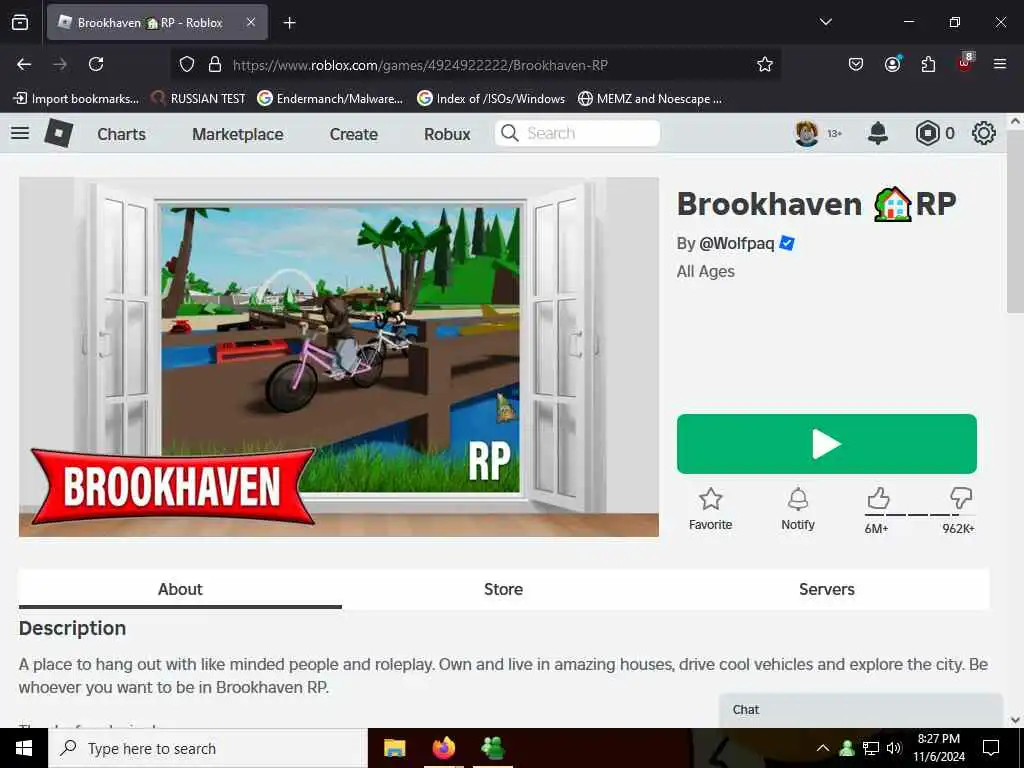Open the Pocket save icon
This screenshot has width=1024, height=768.
click(856, 64)
